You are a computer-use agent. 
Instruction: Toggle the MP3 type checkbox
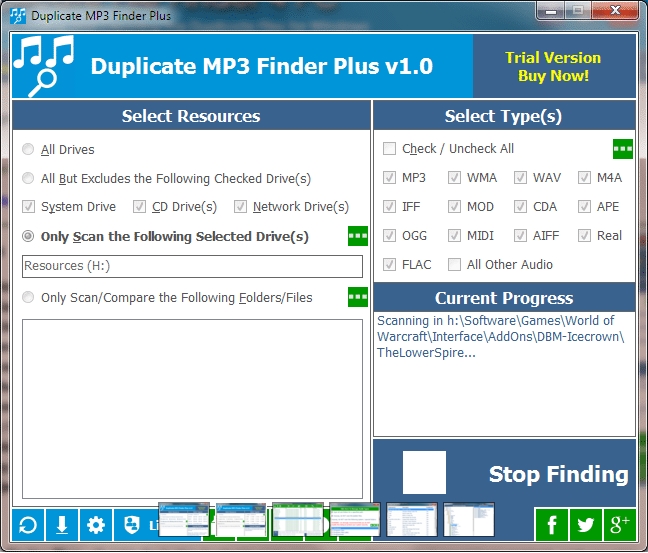coord(389,178)
